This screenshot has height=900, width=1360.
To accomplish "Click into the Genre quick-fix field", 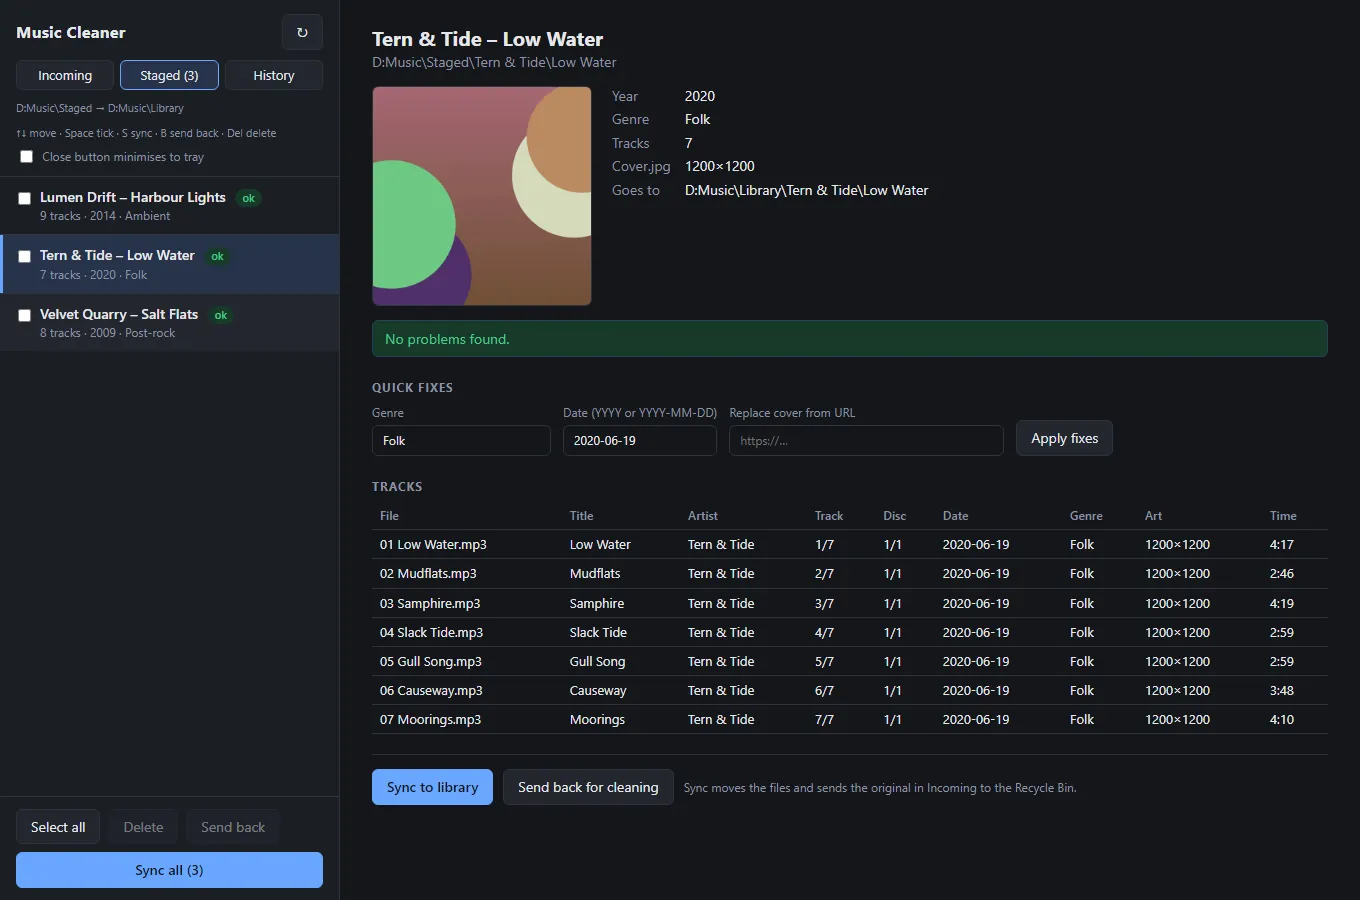I will 461,440.
